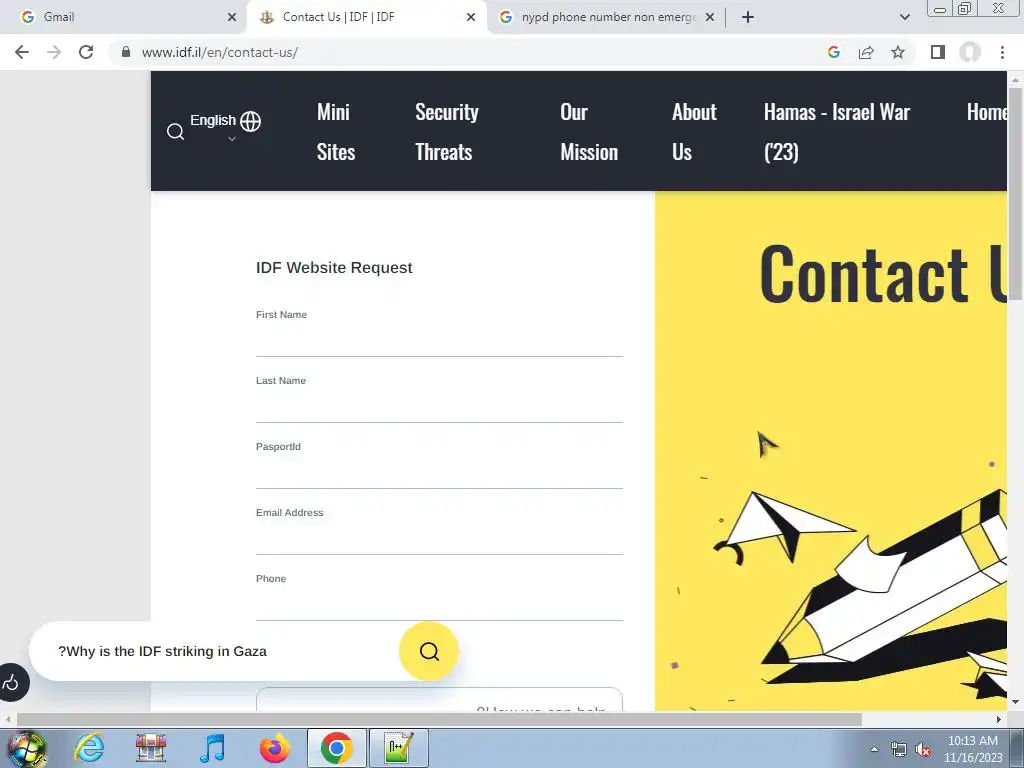Focus the PasportId field
This screenshot has height=768, width=1024.
point(439,473)
